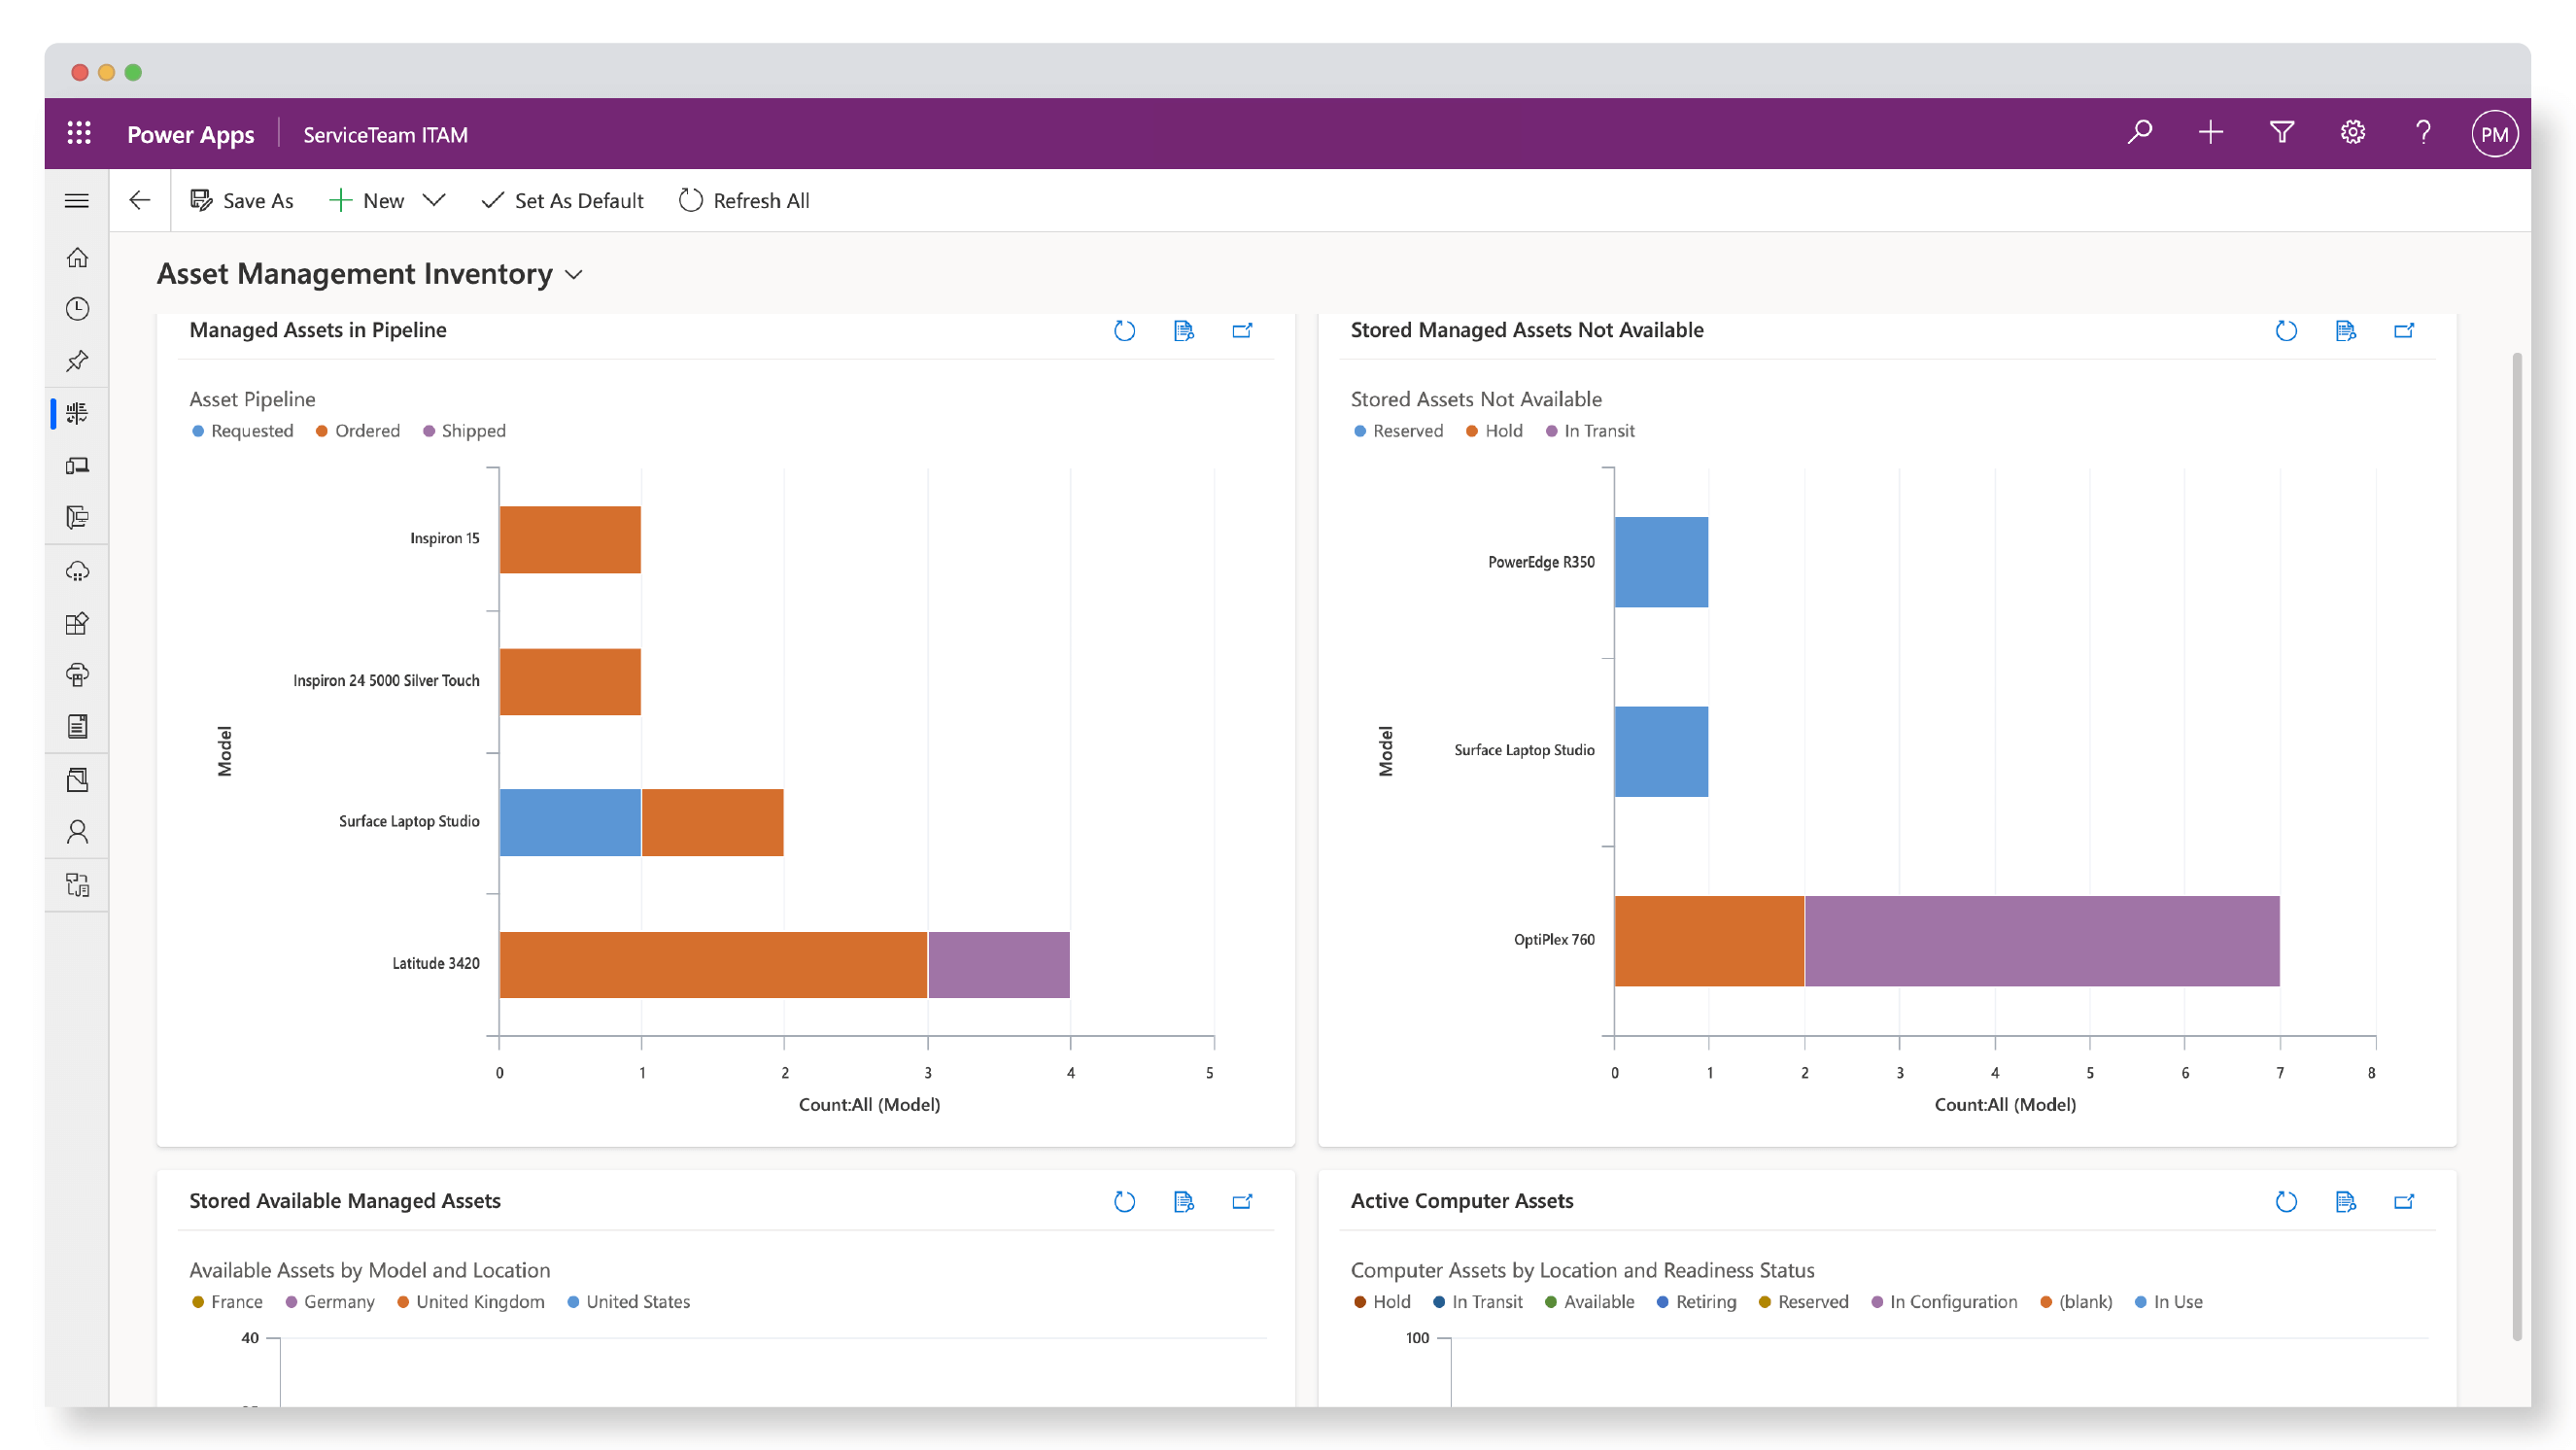Expand Stored Managed Assets Not Available chart
This screenshot has width=2576, height=1450.
click(x=2404, y=331)
